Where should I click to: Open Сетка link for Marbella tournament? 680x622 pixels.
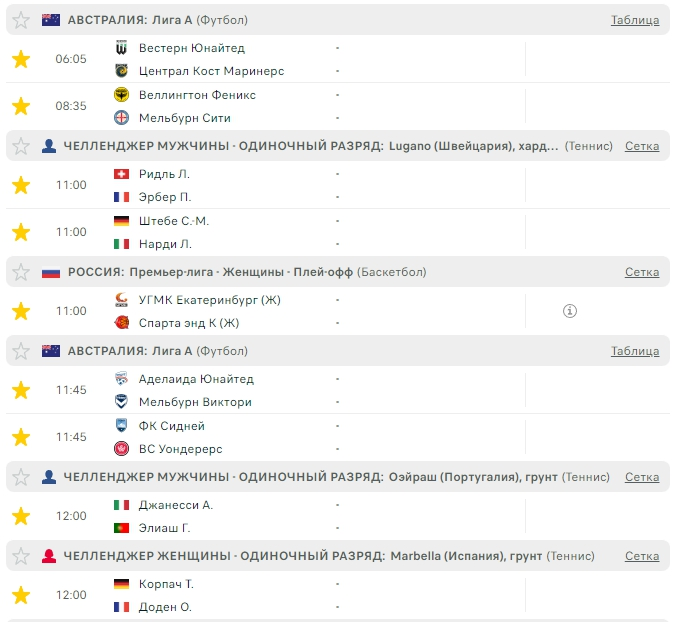point(641,556)
